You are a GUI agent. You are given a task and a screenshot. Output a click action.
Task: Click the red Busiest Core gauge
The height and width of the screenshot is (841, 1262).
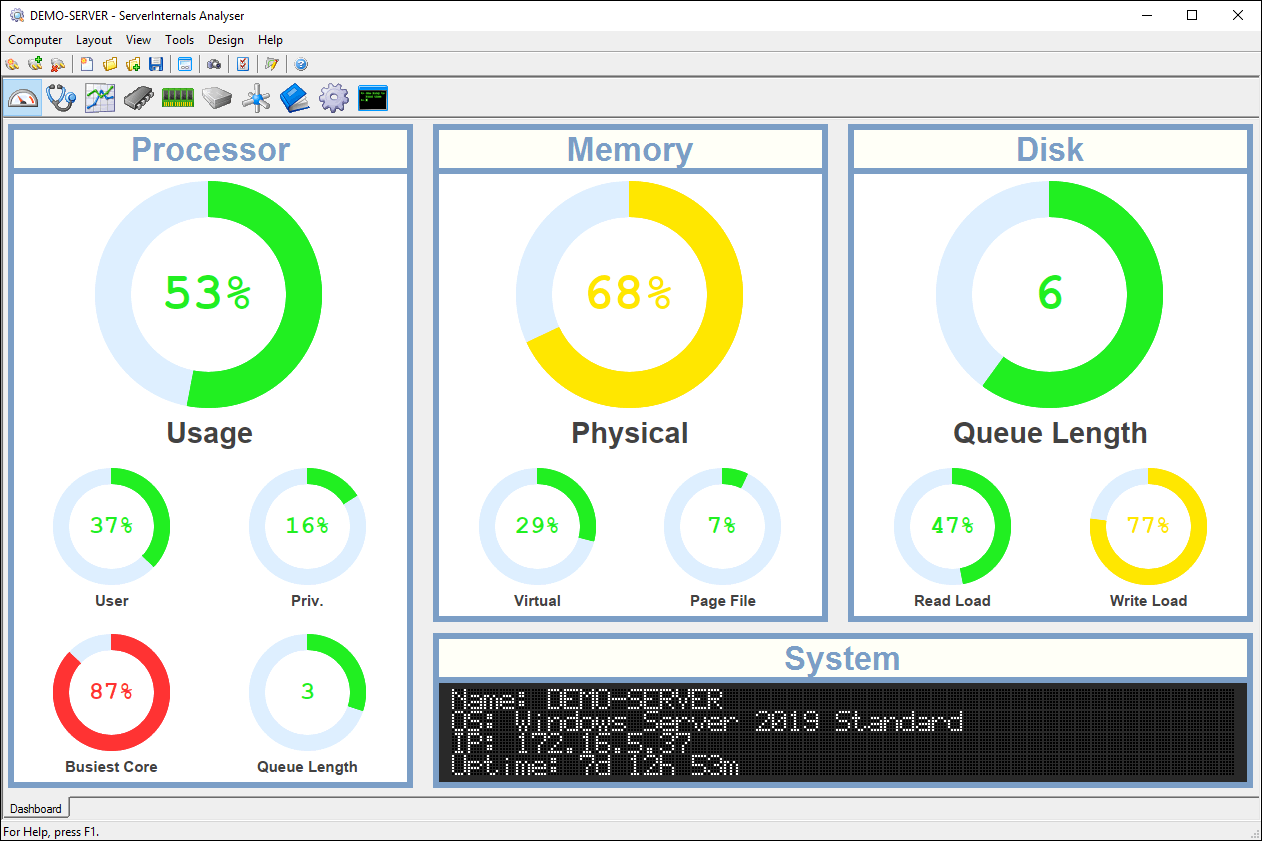(111, 692)
